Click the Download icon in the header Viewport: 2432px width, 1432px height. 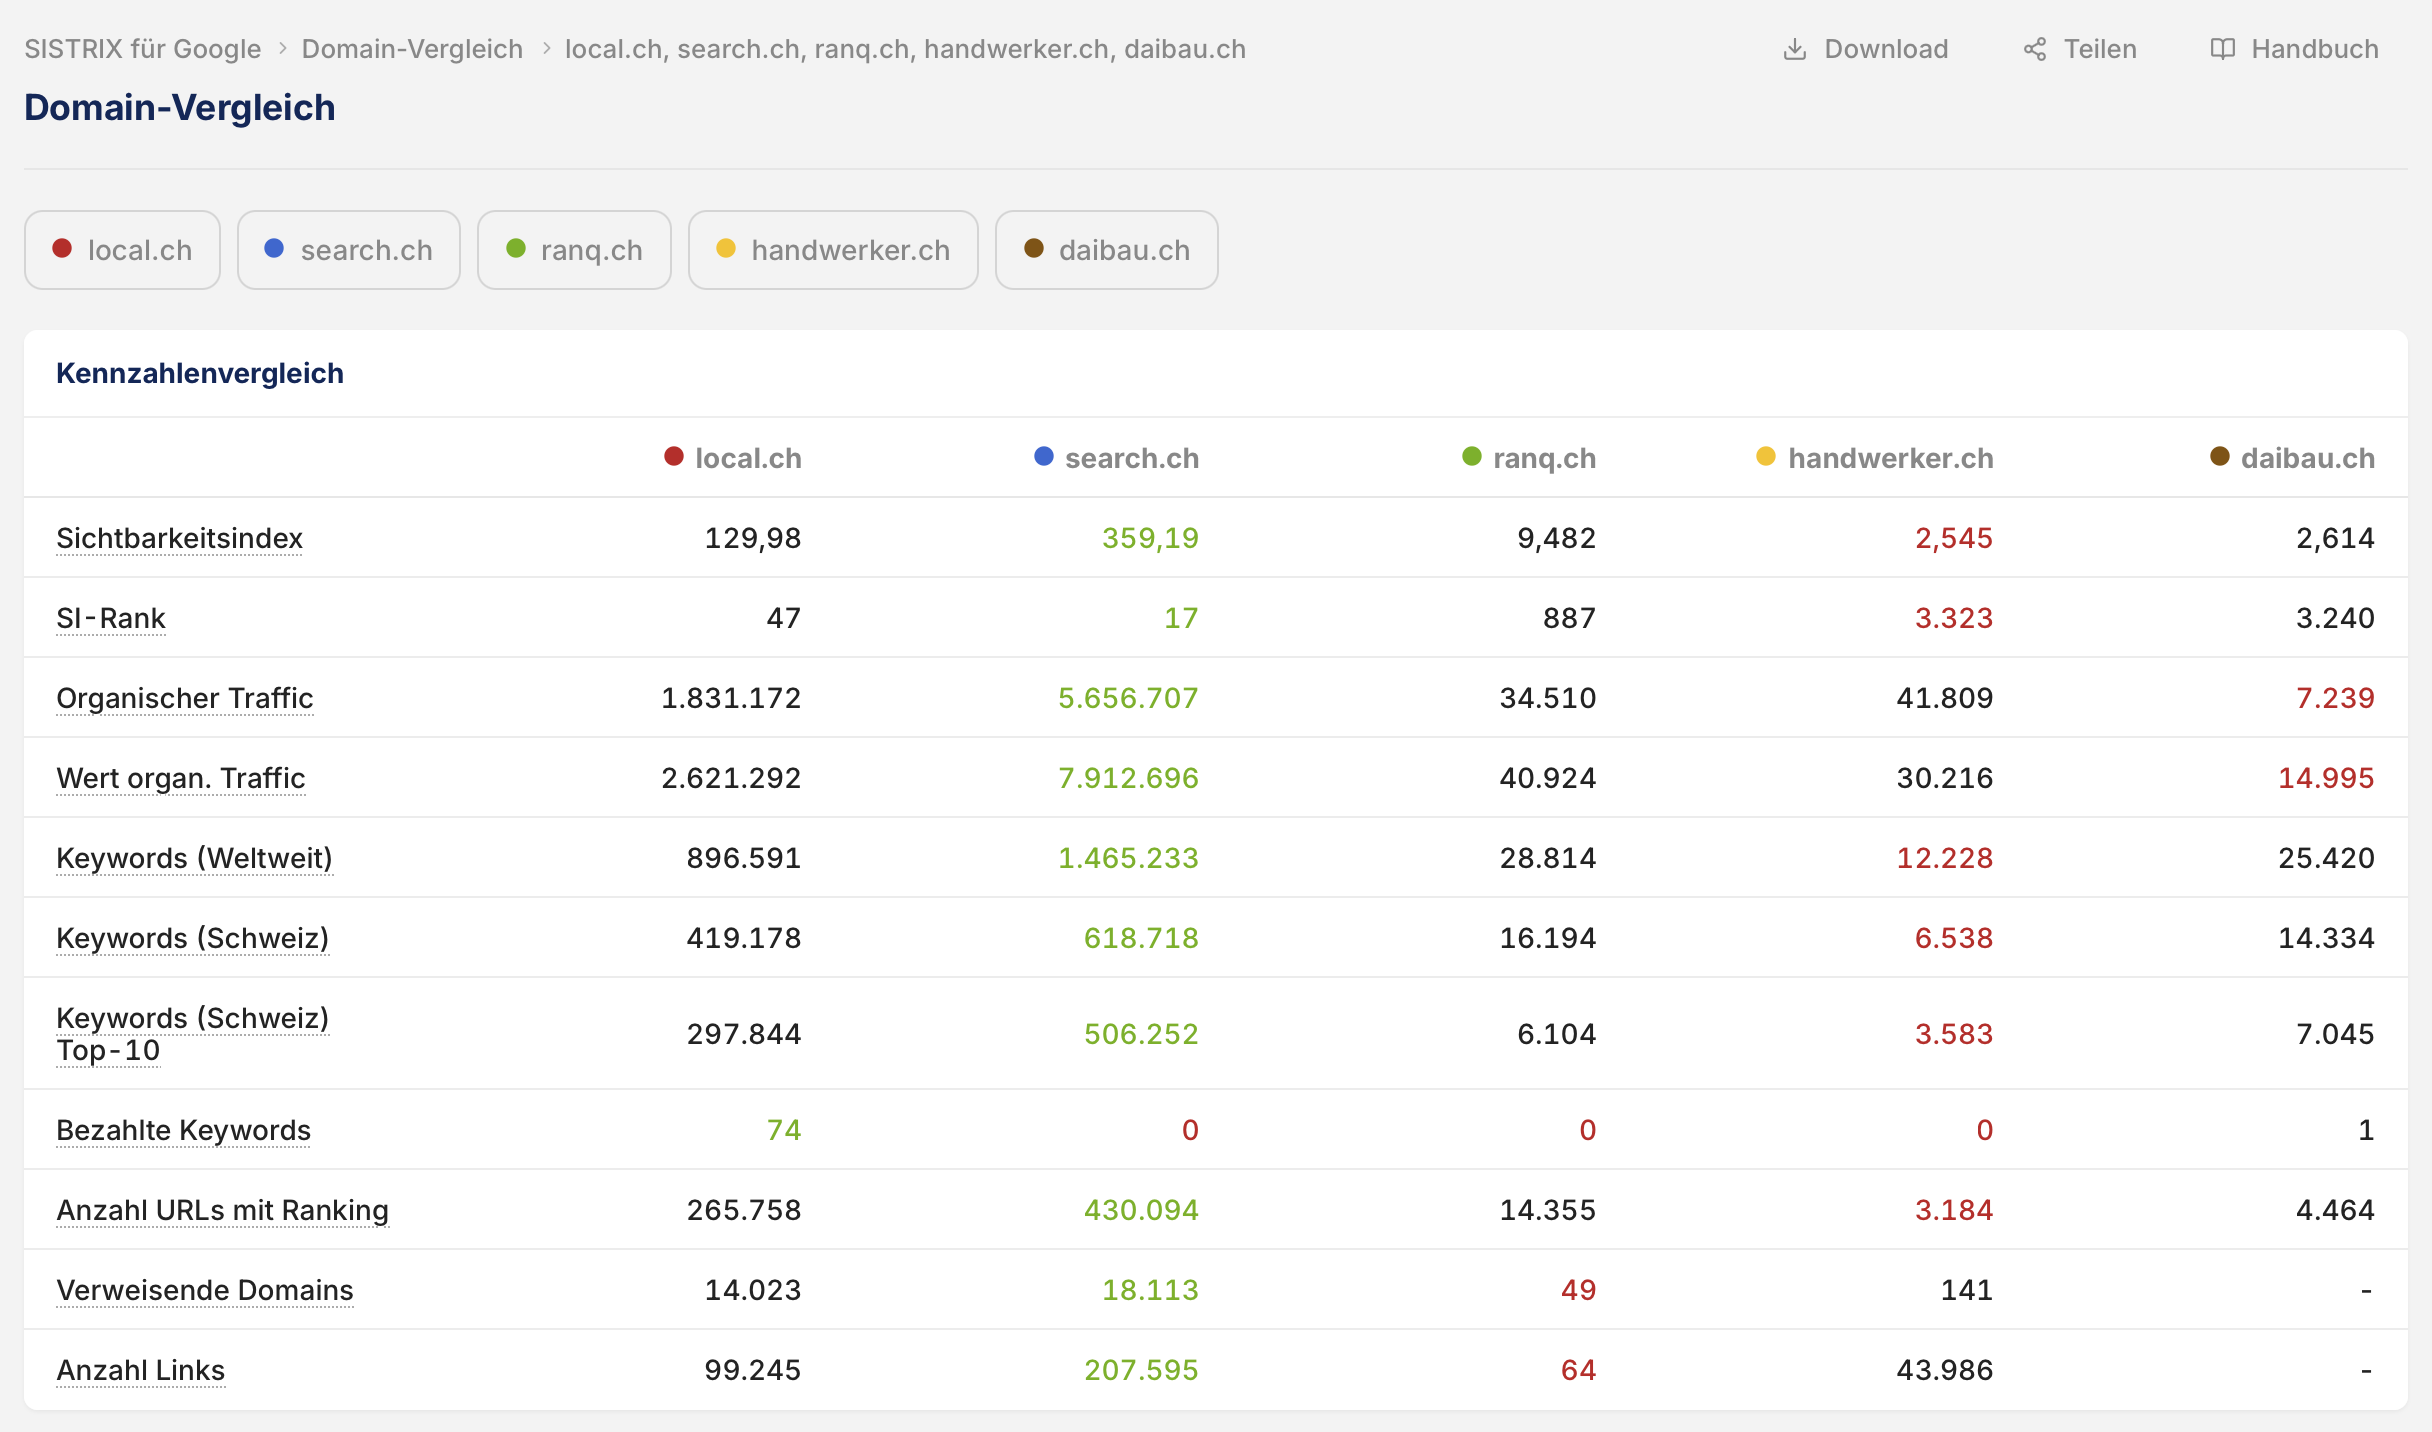[x=1795, y=49]
